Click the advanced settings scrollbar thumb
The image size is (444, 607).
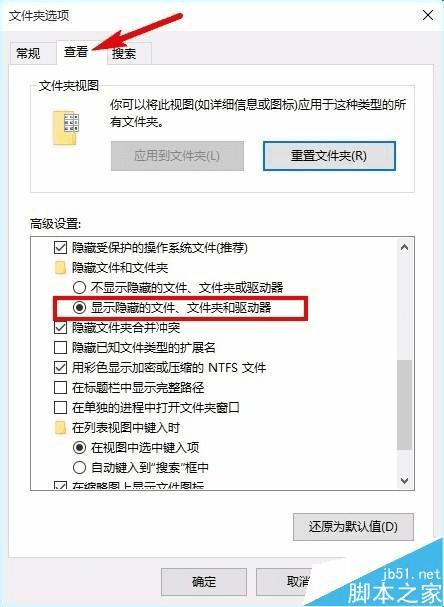point(405,405)
